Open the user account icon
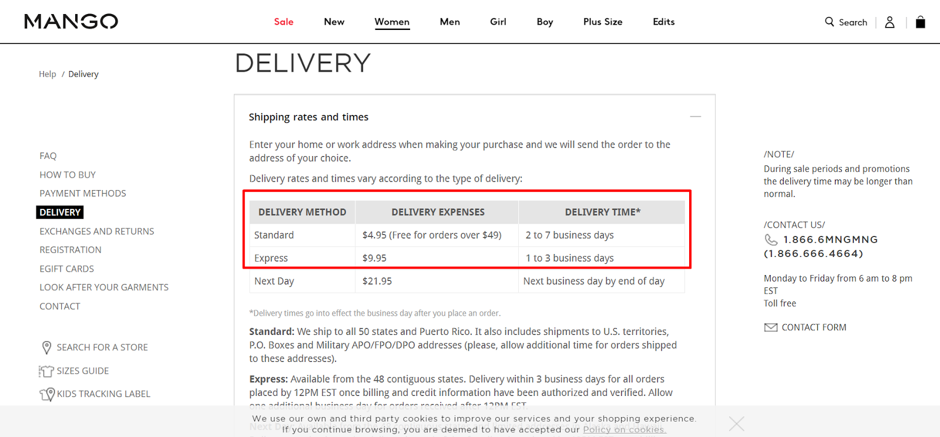Viewport: 940px width, 437px height. 889,21
